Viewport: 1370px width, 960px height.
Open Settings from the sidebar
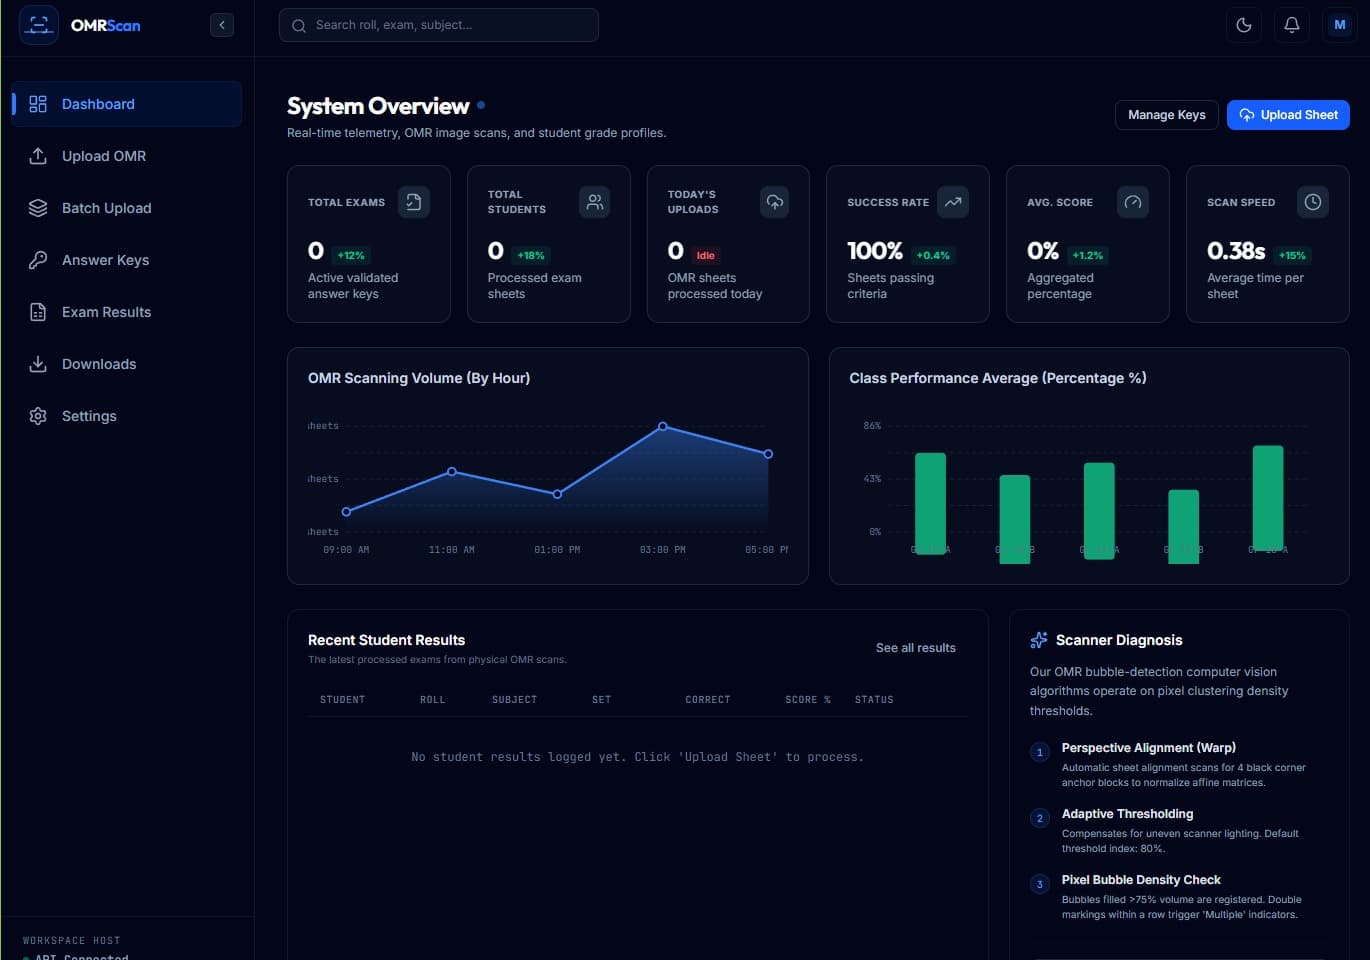(127, 416)
